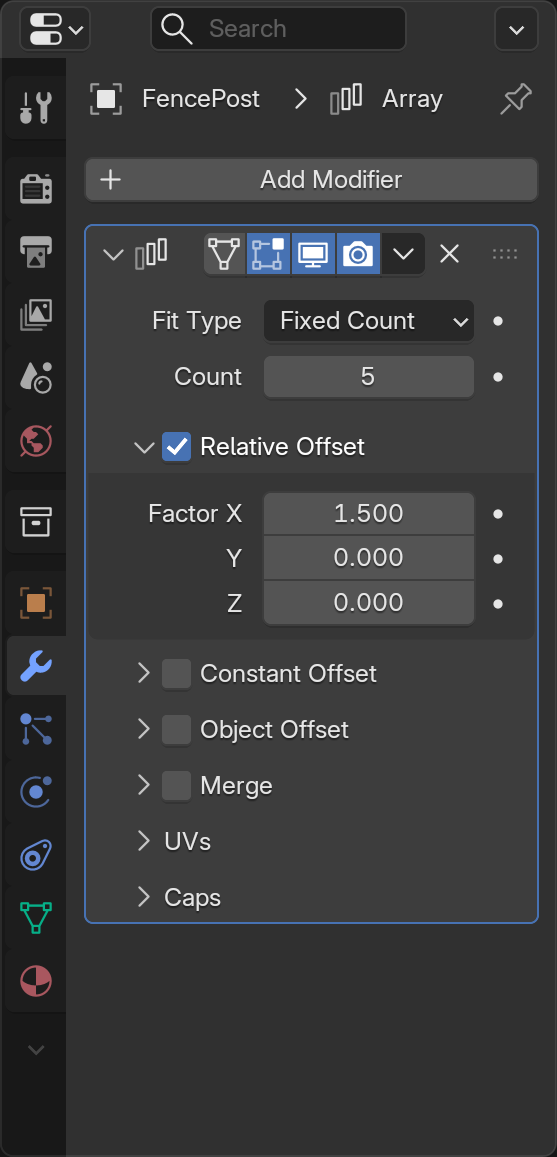Image resolution: width=557 pixels, height=1157 pixels.
Task: Toggle Edit Mode display for Array modifier
Action: (x=269, y=254)
